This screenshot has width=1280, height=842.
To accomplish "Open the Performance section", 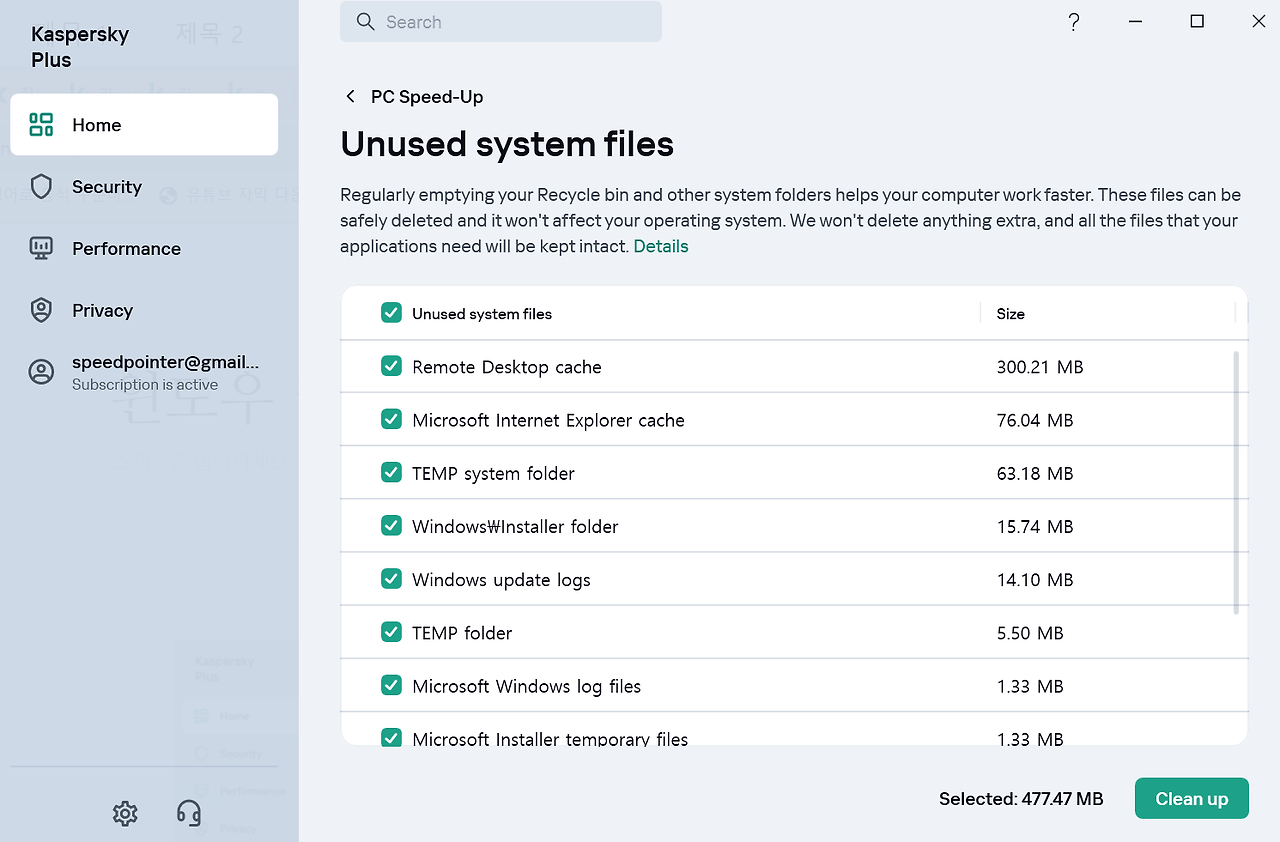I will point(144,249).
